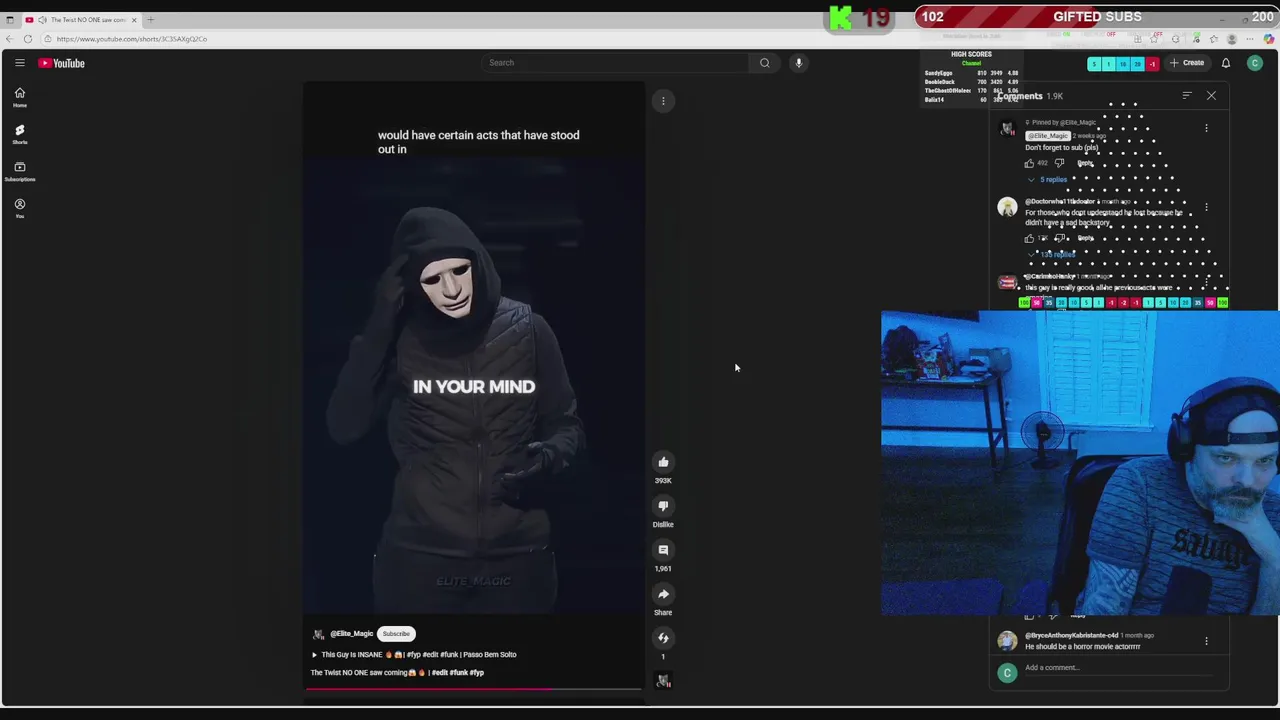The height and width of the screenshot is (720, 1280).
Task: Open the @Elite_Magic channel link
Action: (x=351, y=634)
